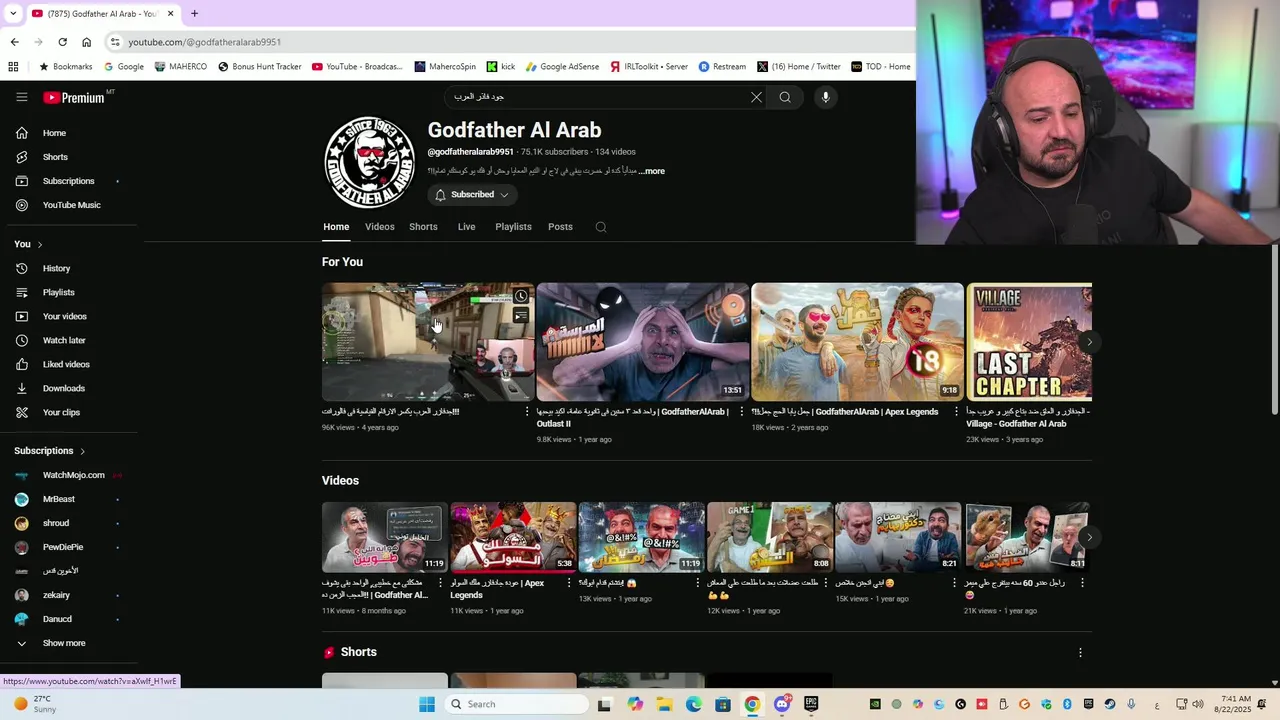Go to the browser home page
The height and width of the screenshot is (720, 1280).
[x=86, y=42]
